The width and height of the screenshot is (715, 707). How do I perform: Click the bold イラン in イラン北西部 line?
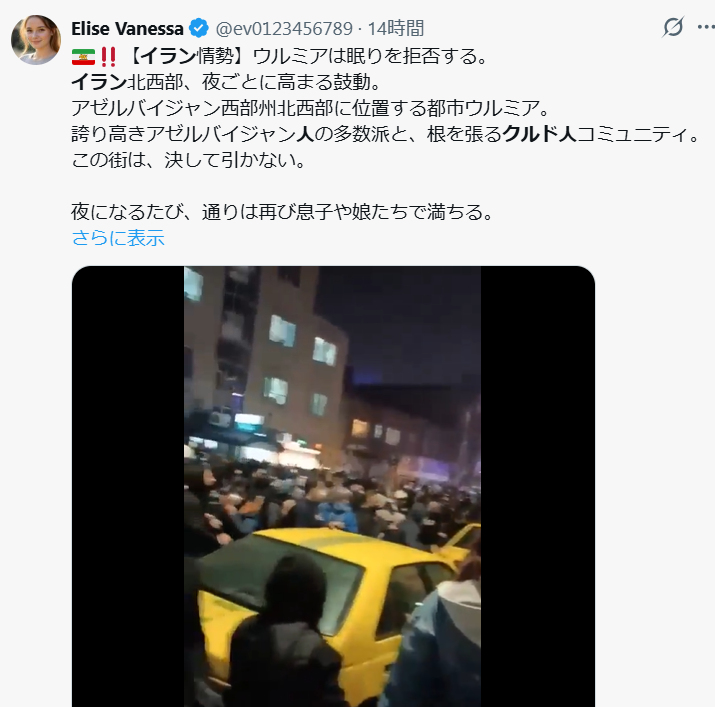click(99, 82)
